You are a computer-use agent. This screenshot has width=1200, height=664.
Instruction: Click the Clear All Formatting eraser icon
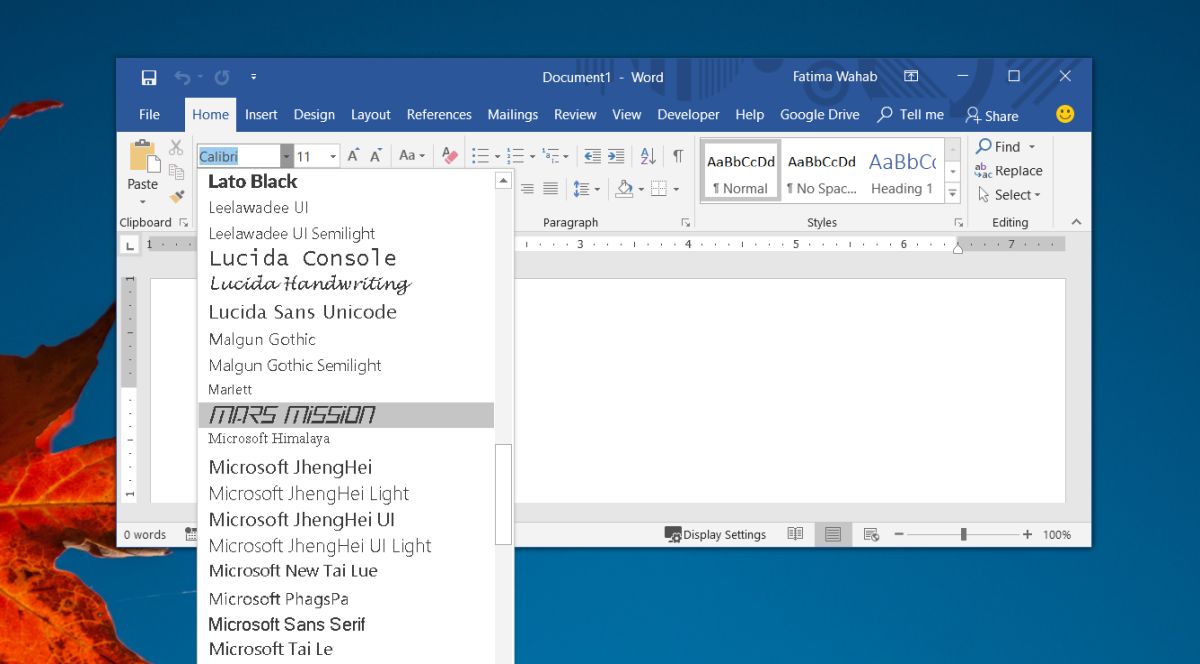click(449, 156)
